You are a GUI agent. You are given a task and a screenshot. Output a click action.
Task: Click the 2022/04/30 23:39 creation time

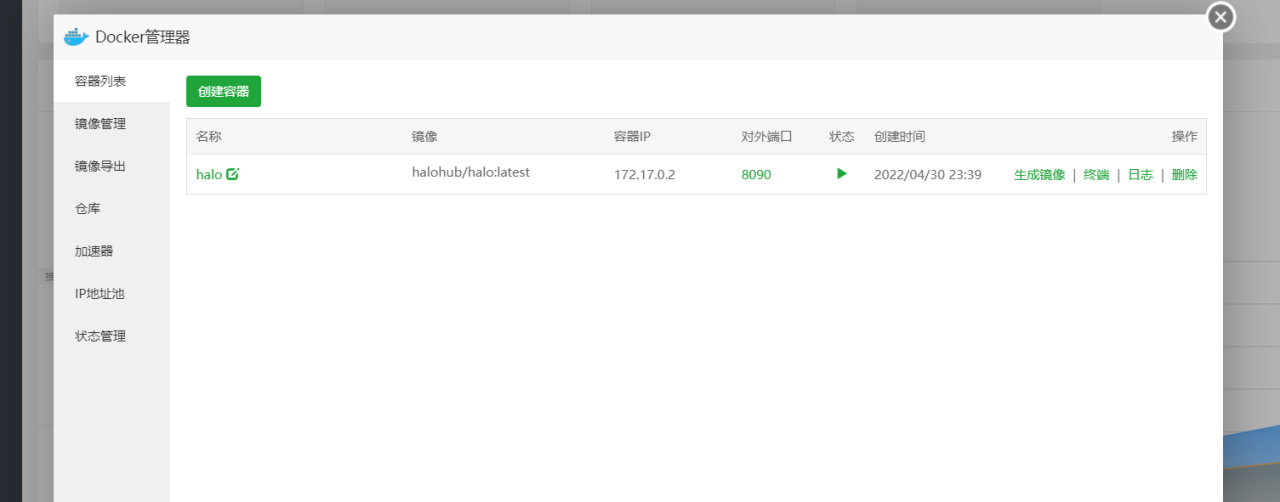click(928, 174)
